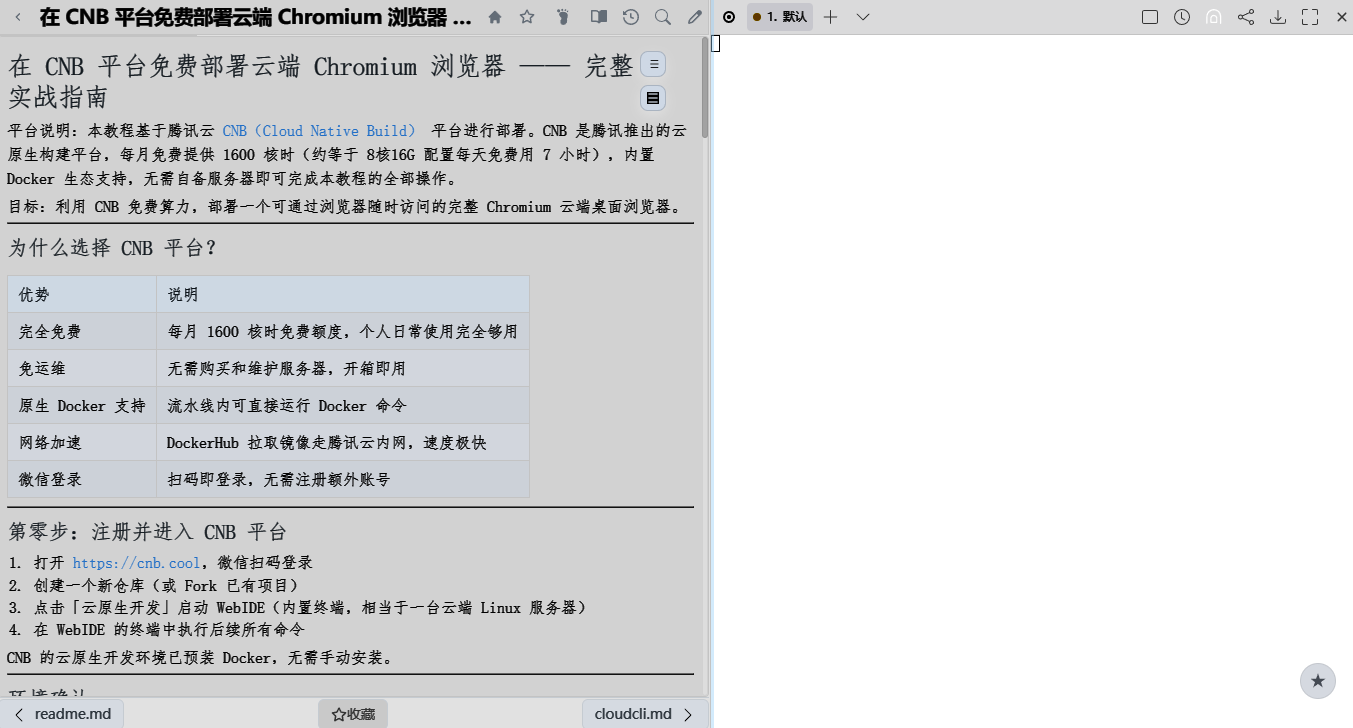This screenshot has height=728, width=1353.
Task: Share using the share icon
Action: (x=1246, y=17)
